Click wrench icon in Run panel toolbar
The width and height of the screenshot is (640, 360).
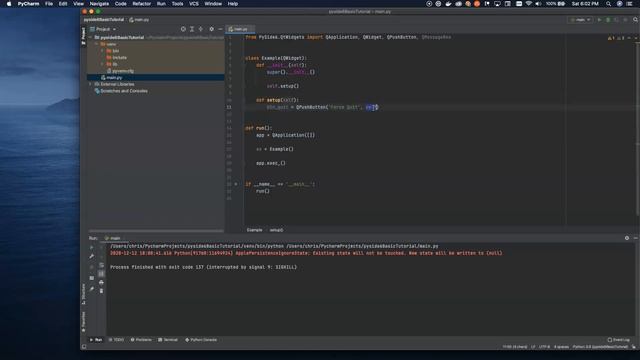[x=91, y=256]
